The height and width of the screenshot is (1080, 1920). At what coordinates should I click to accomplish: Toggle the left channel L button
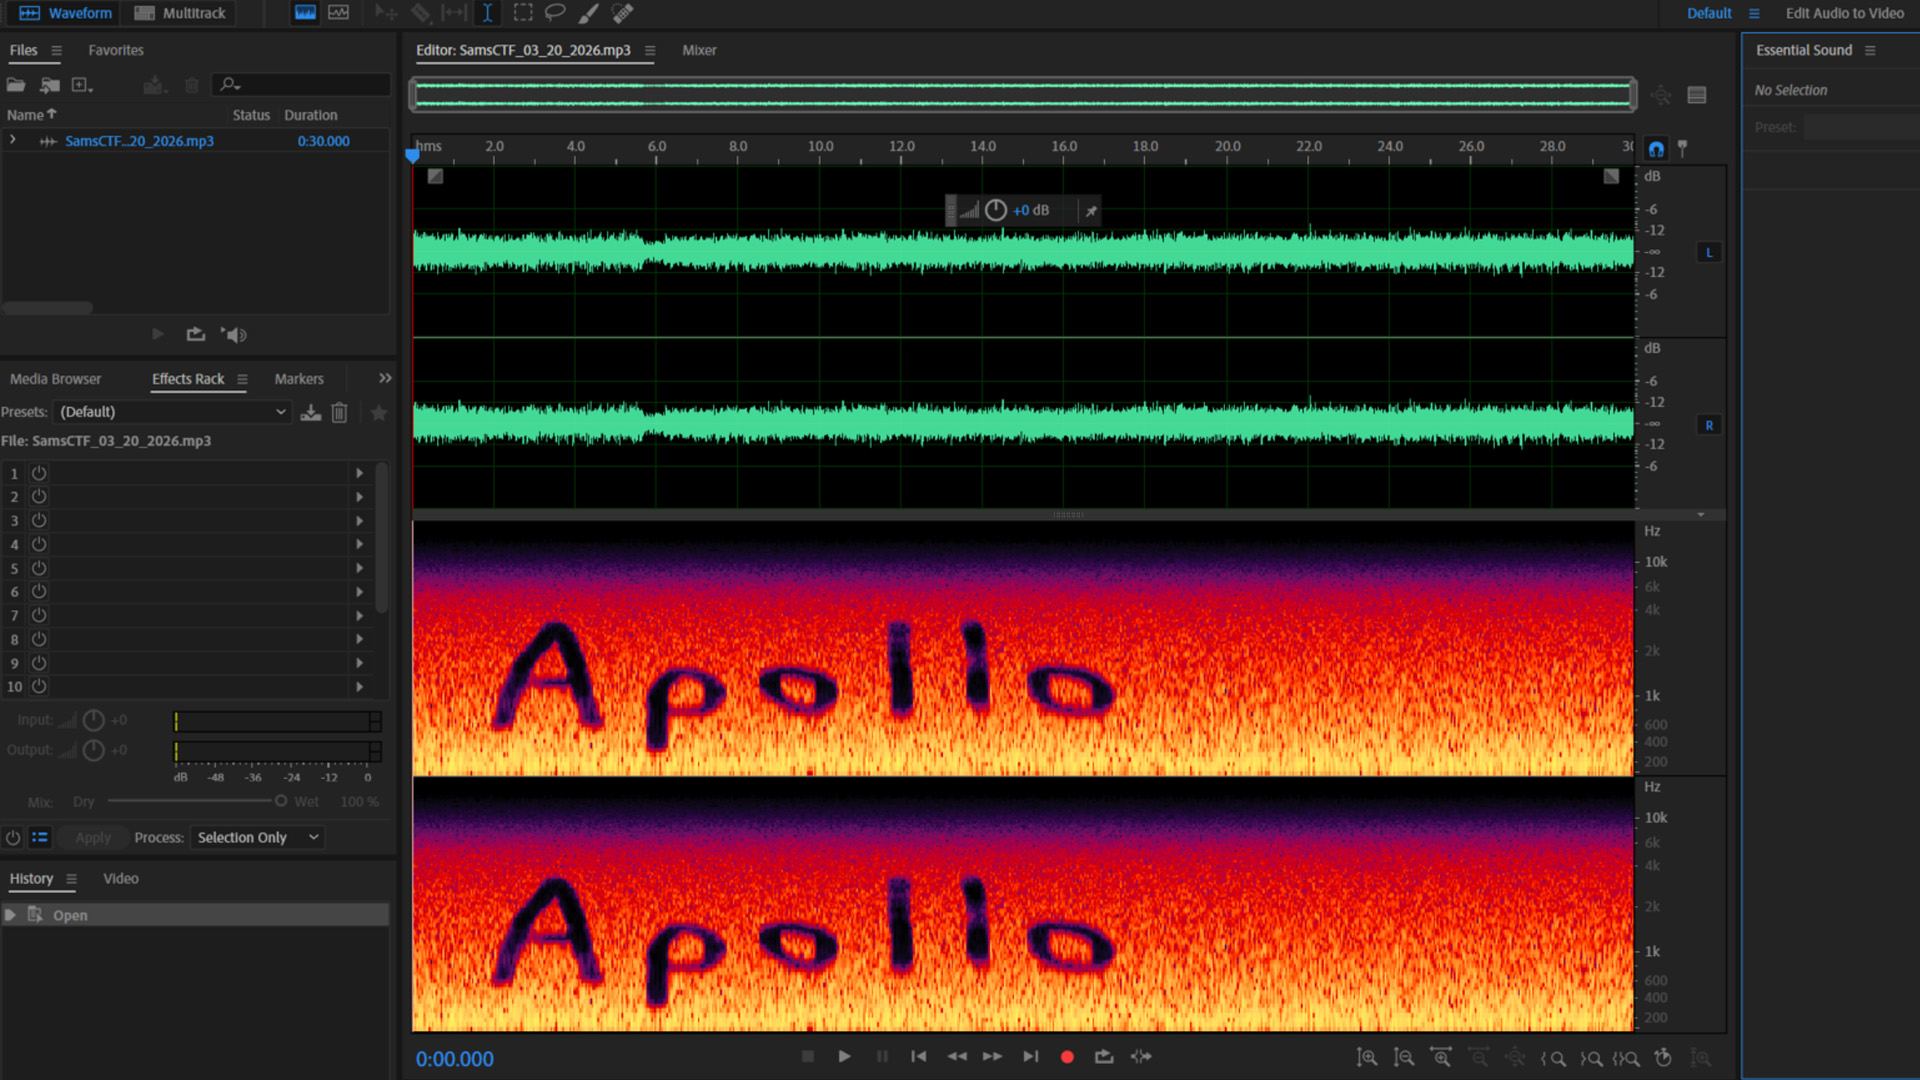(x=1709, y=252)
